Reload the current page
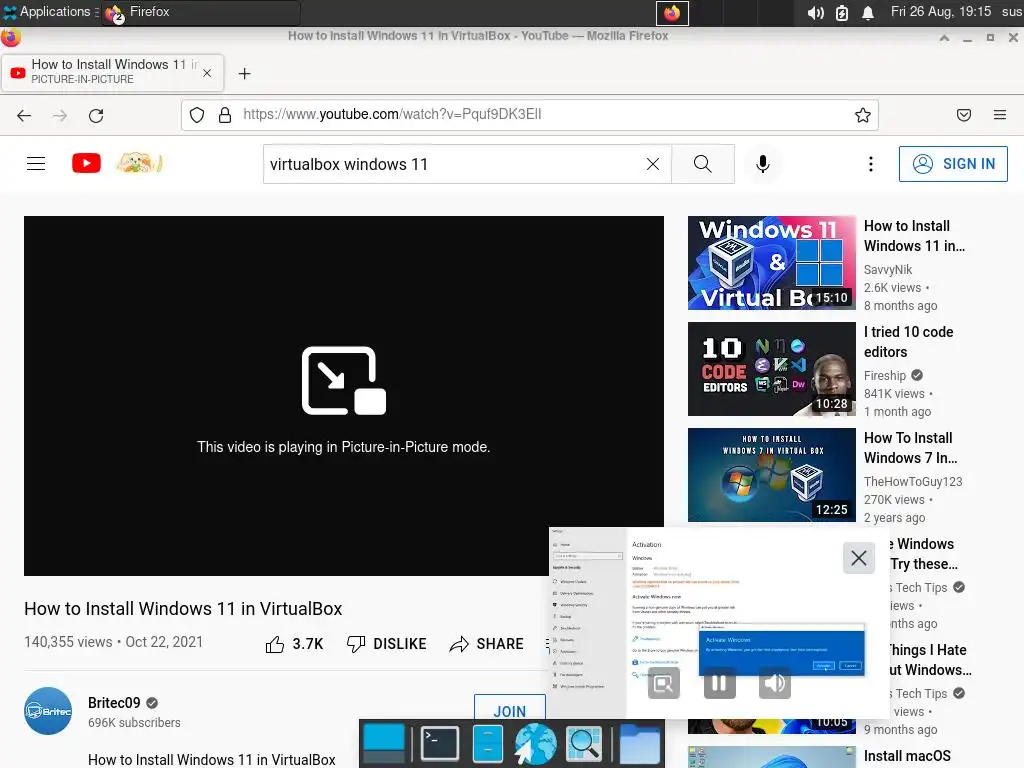Image resolution: width=1024 pixels, height=768 pixels. pos(96,116)
